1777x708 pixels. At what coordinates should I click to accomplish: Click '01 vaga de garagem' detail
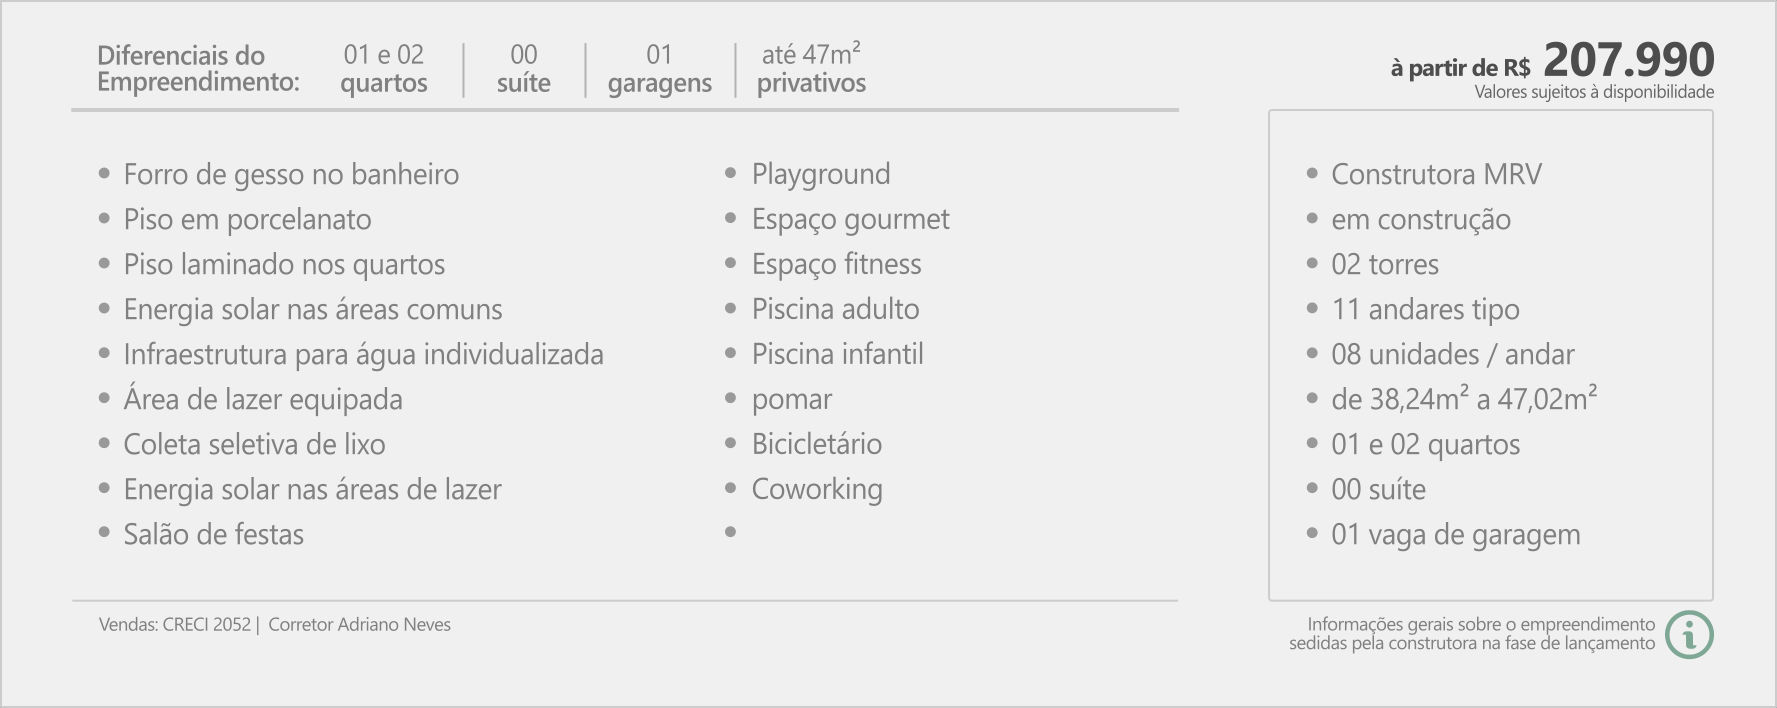point(1456,534)
